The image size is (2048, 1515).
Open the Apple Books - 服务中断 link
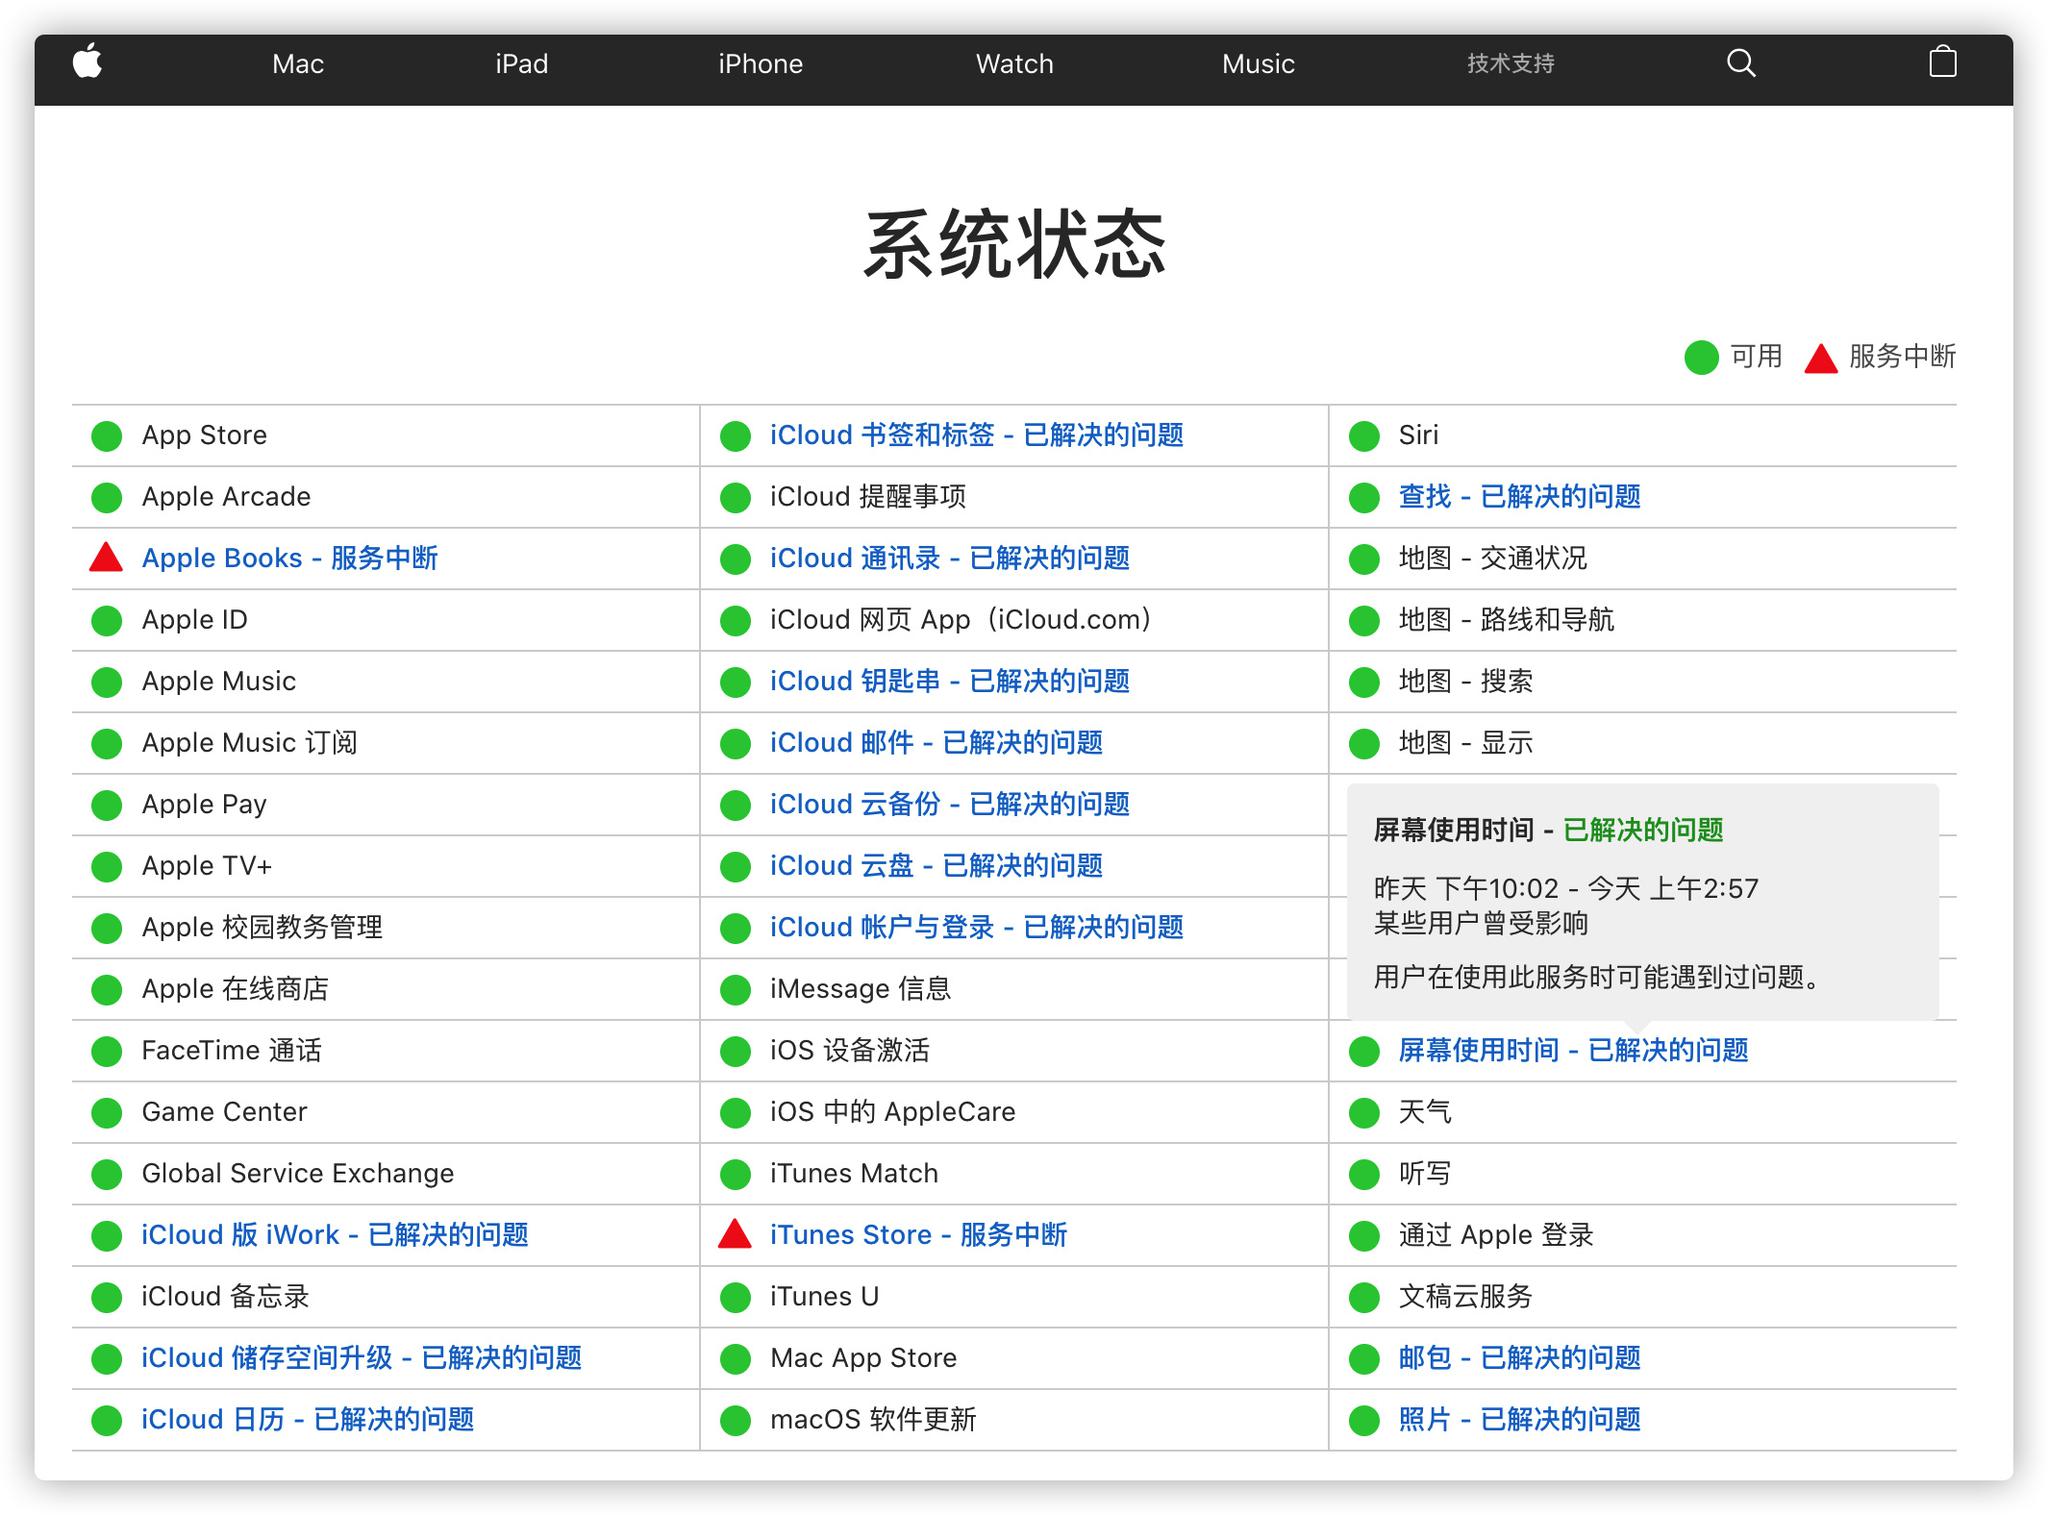pos(293,558)
